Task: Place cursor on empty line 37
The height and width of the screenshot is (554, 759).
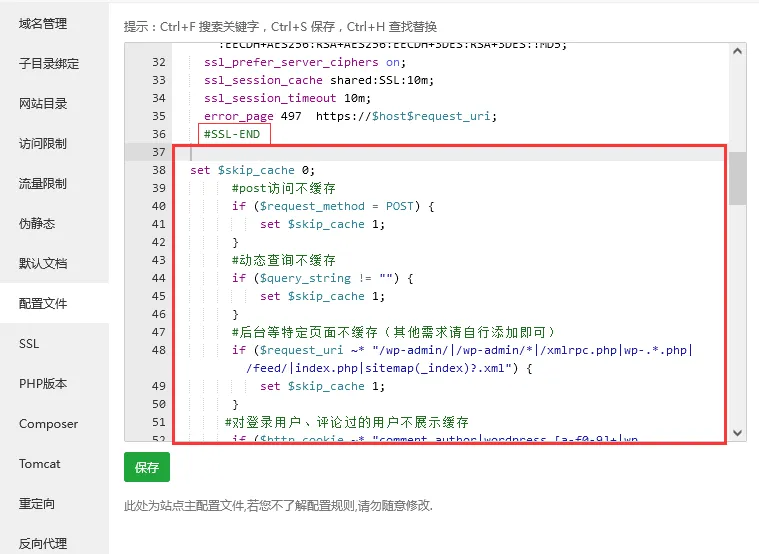Action: click(450, 152)
